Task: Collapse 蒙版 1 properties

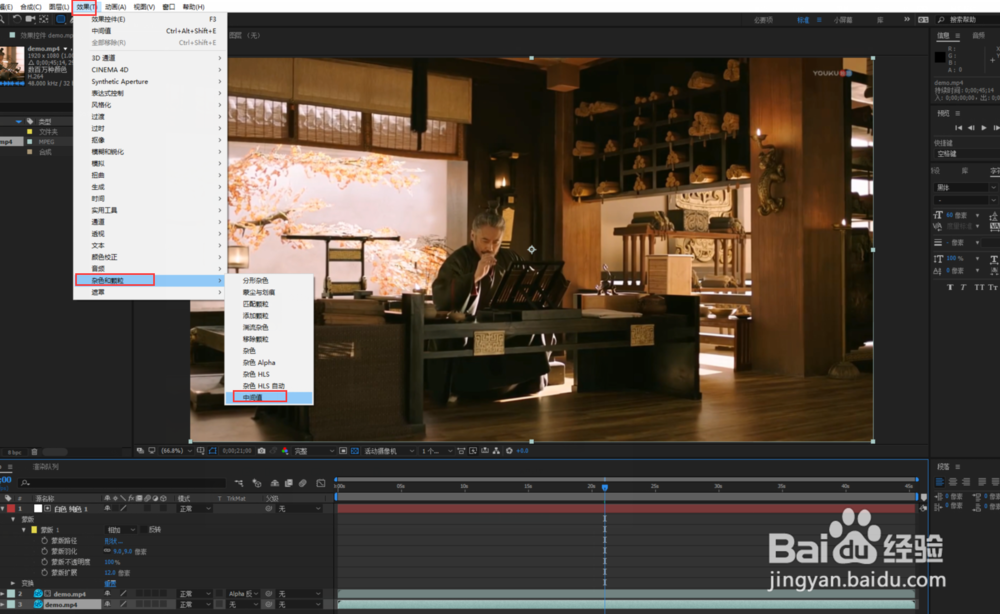Action: pyautogui.click(x=24, y=530)
